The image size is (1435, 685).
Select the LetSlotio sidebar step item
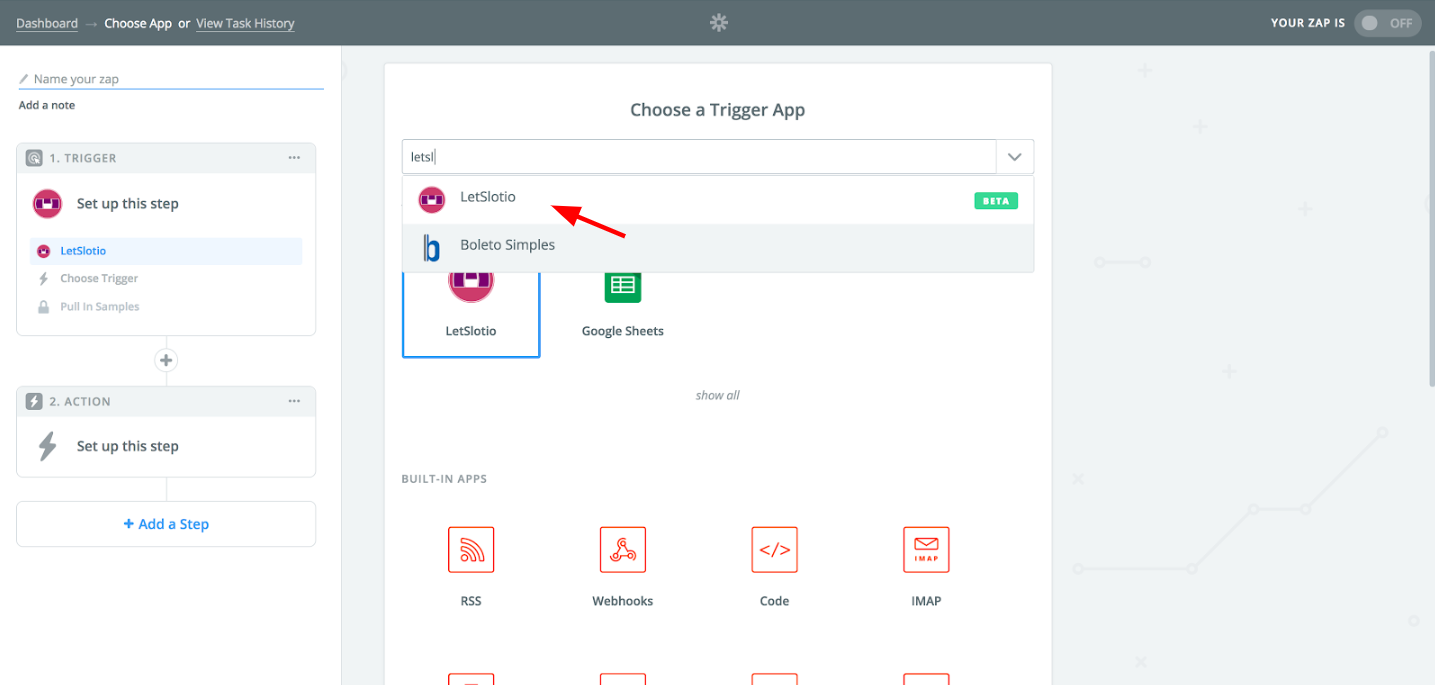coord(166,251)
